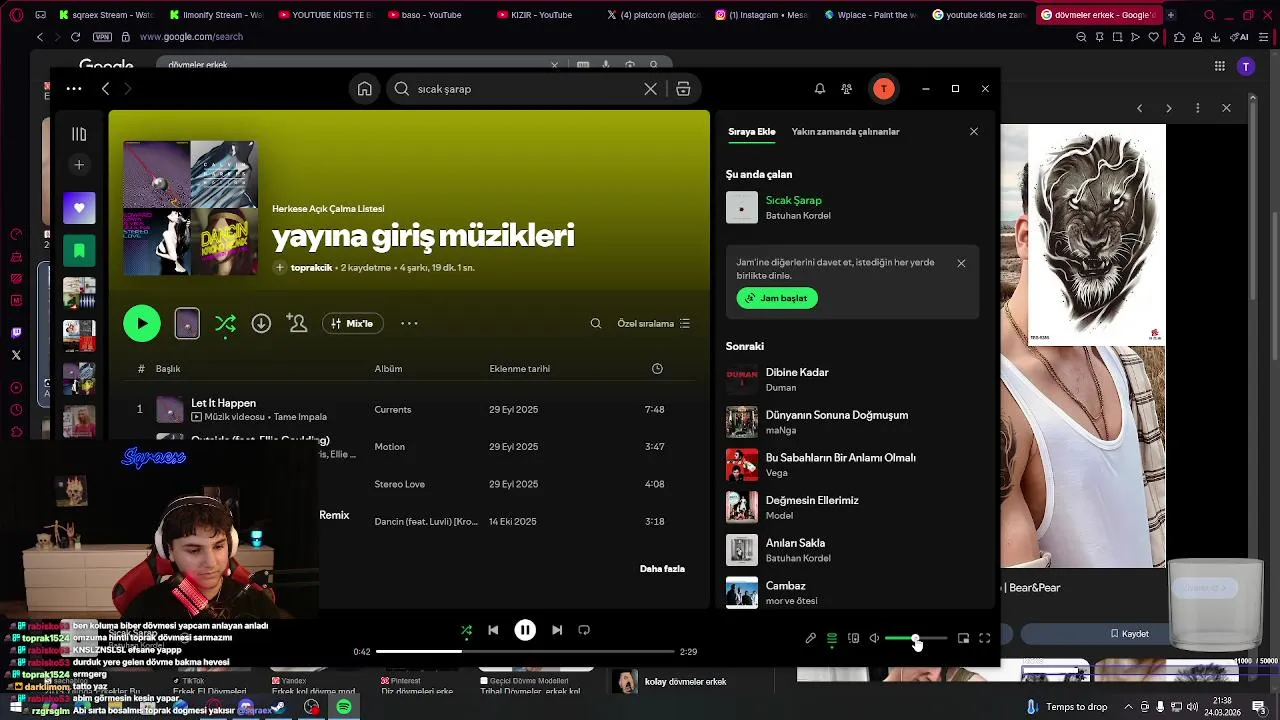Click the Browse icon beside the Spotify search box
This screenshot has height=720, width=1280.
point(683,89)
